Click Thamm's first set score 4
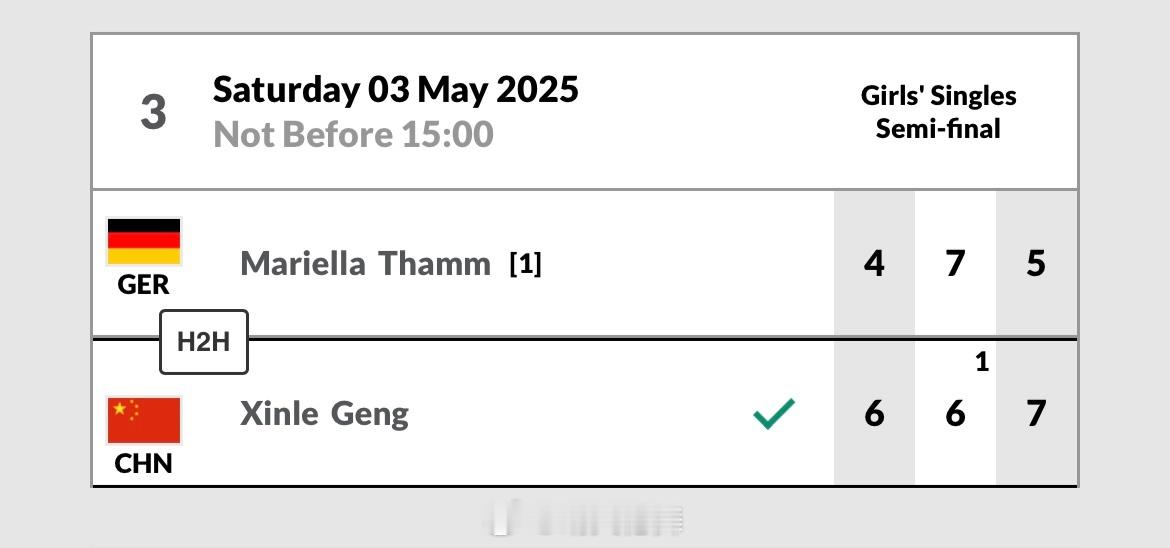 pyautogui.click(x=874, y=264)
